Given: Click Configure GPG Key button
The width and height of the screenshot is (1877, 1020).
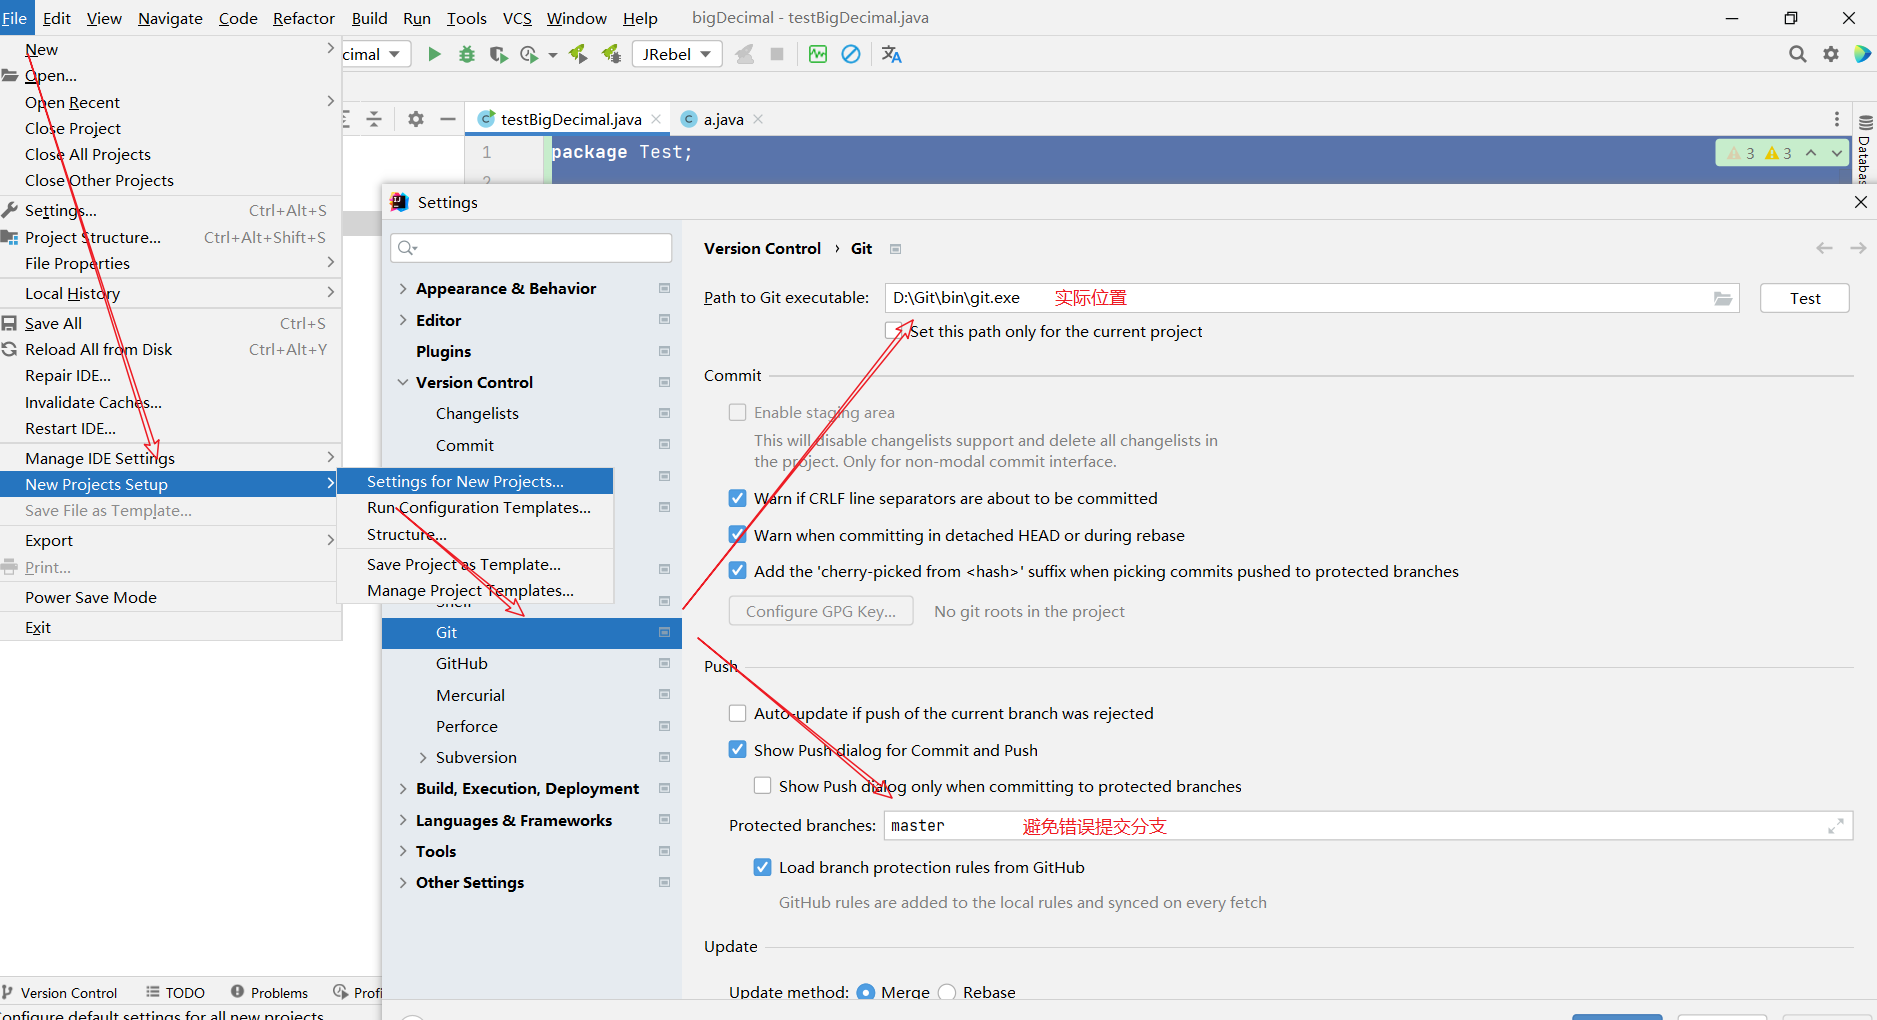Looking at the screenshot, I should [821, 611].
